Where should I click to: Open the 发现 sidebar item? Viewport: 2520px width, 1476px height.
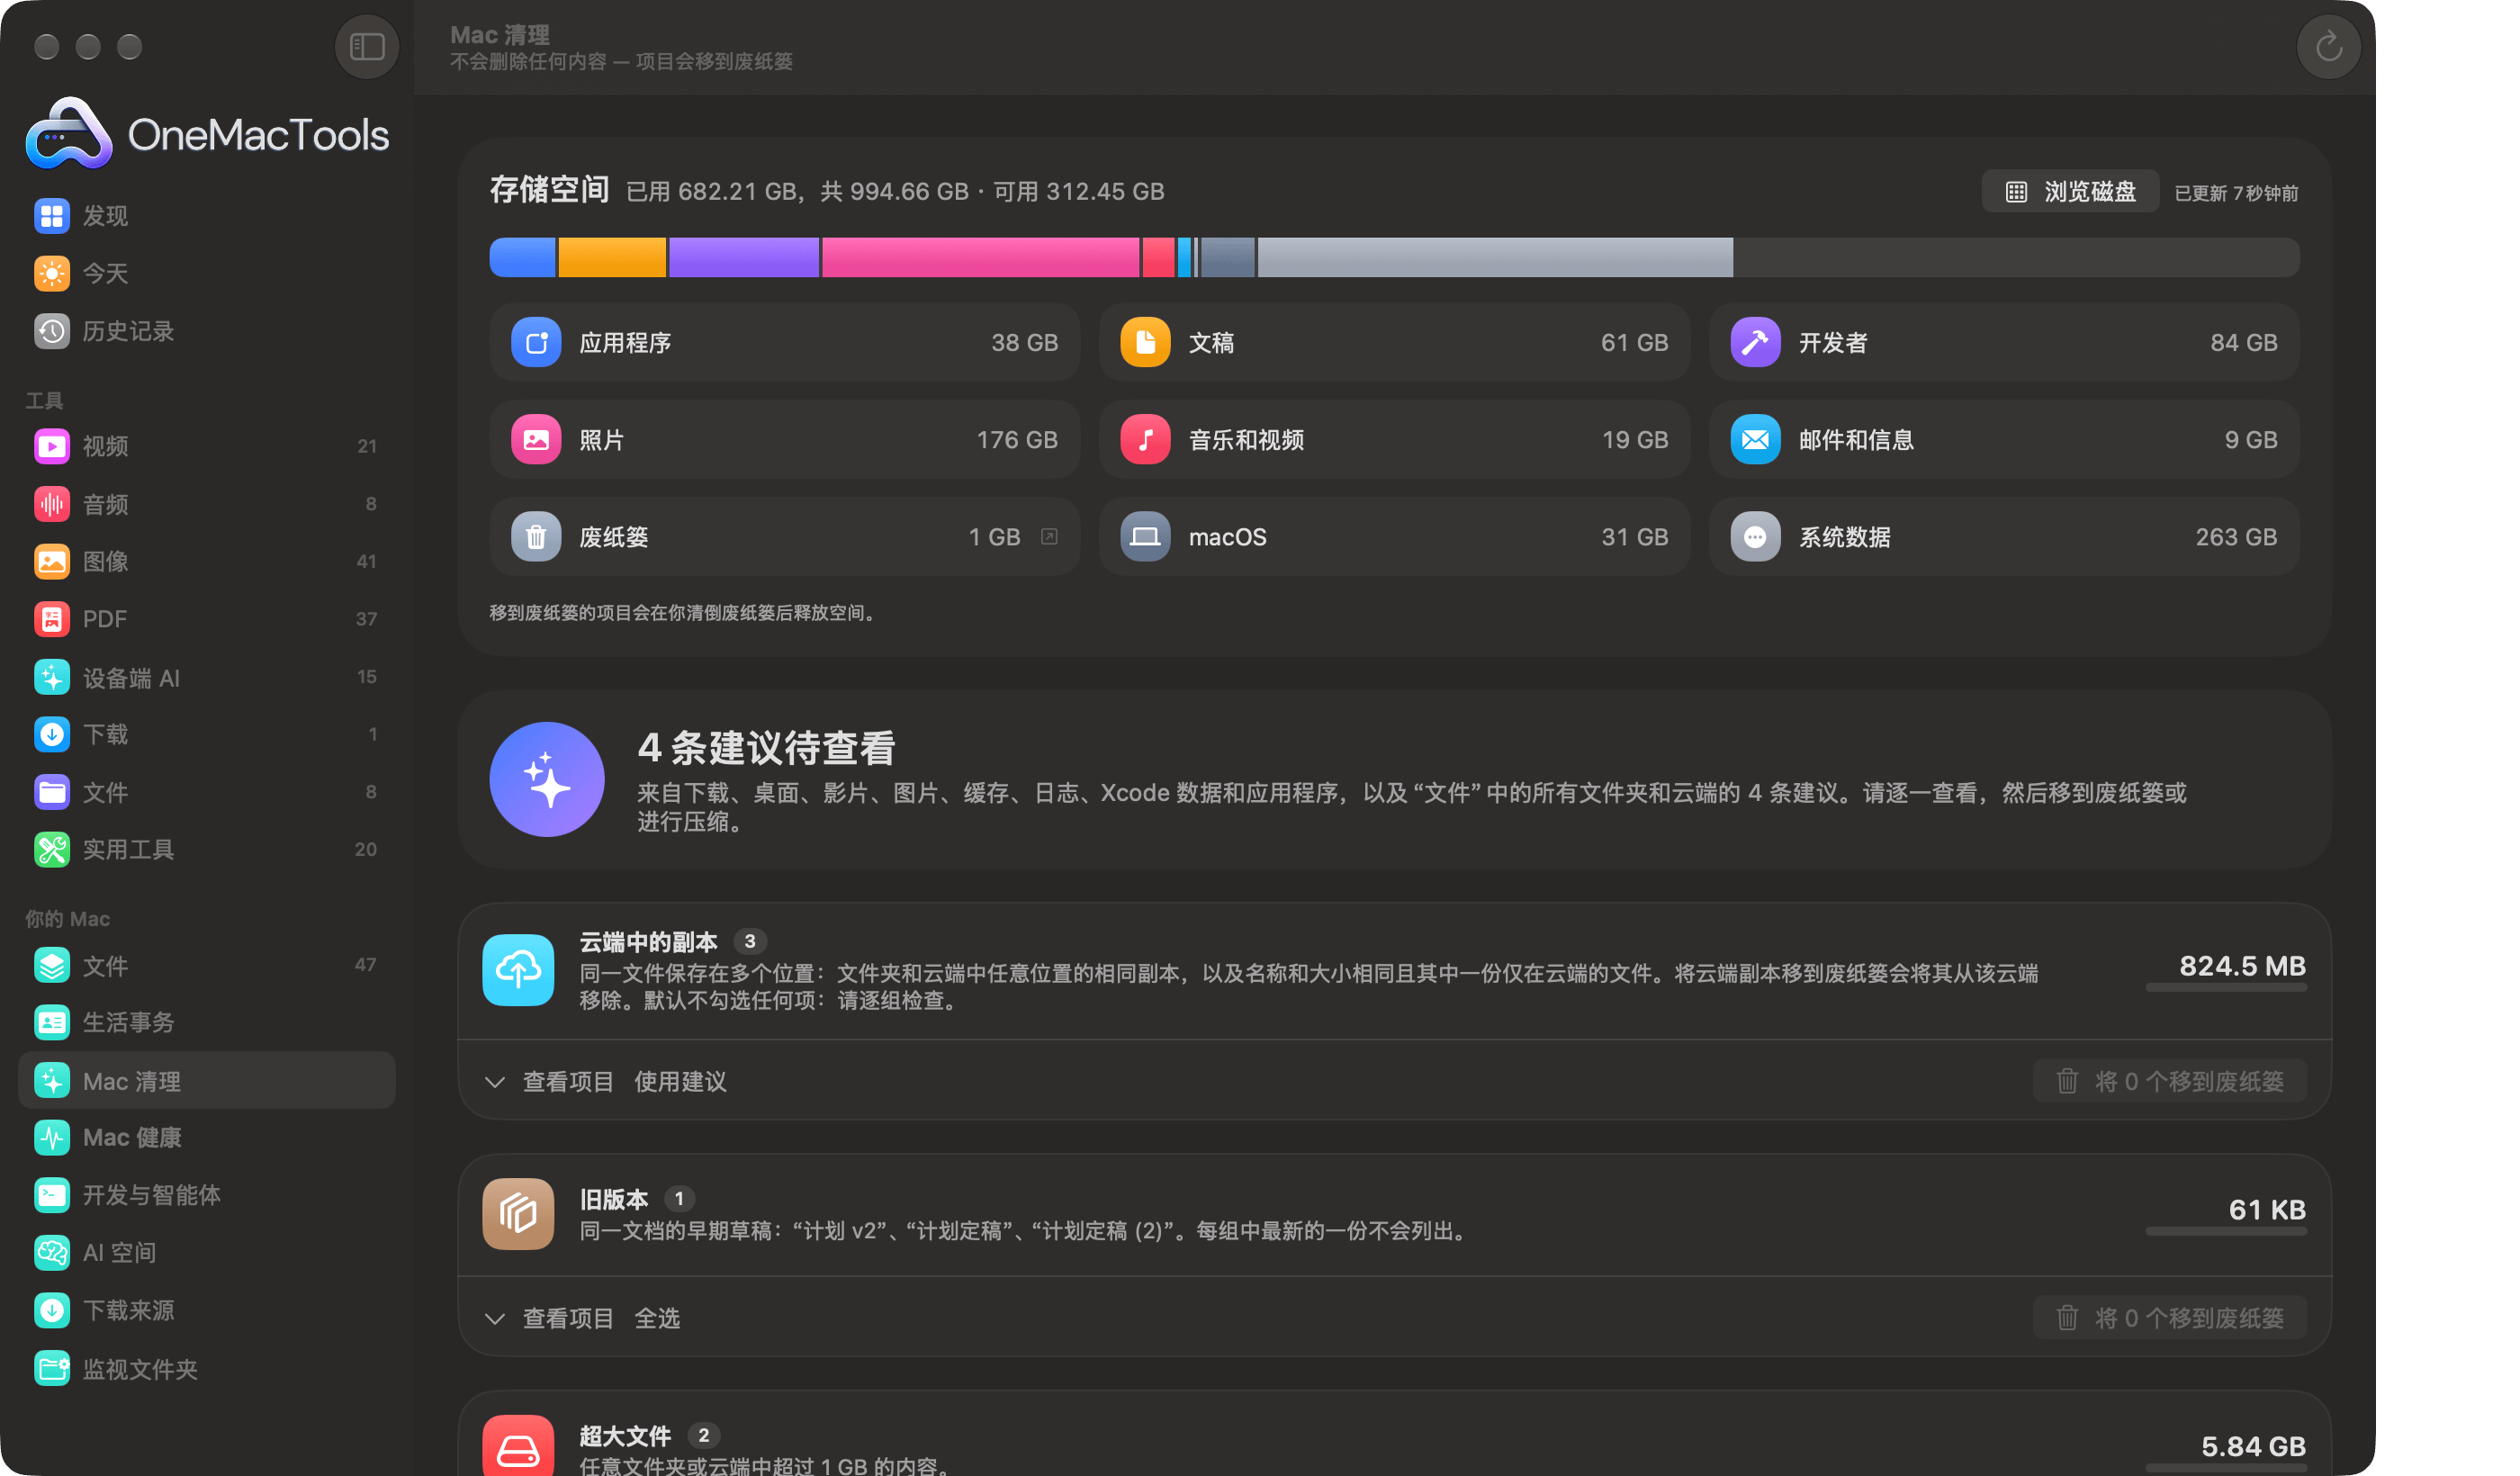pos(207,216)
